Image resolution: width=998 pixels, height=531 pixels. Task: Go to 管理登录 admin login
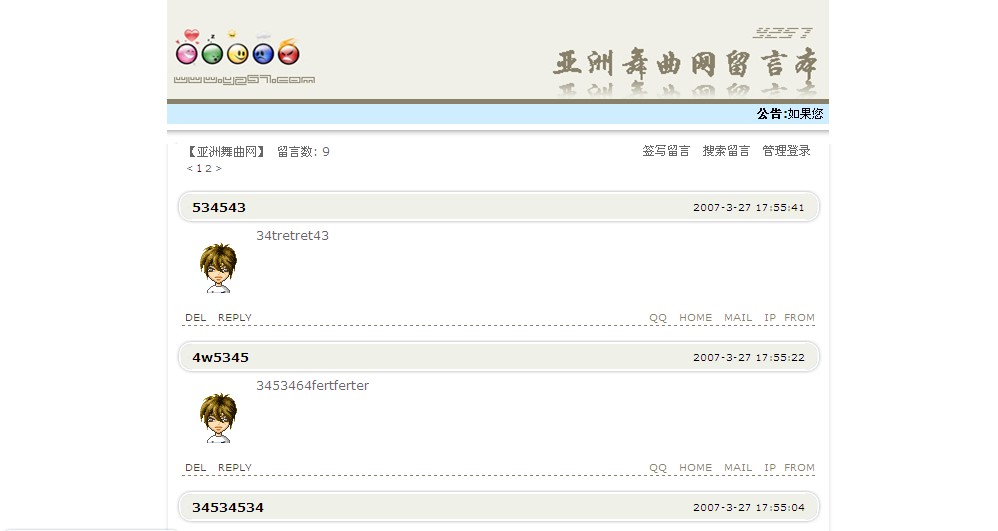pyautogui.click(x=787, y=151)
